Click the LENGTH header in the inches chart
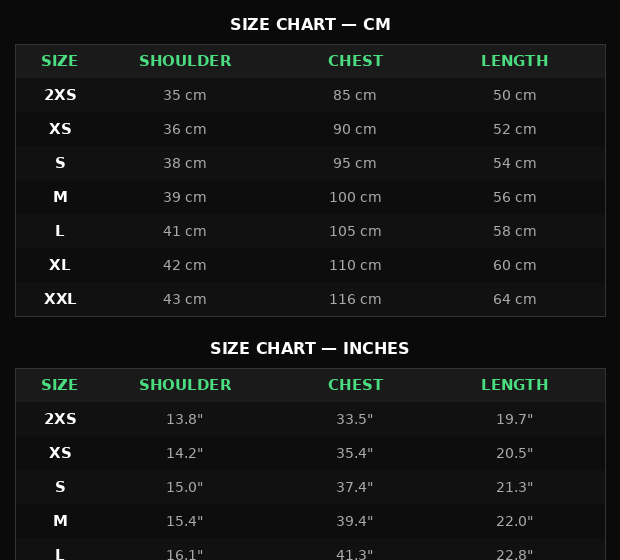This screenshot has height=560, width=620. tap(514, 385)
